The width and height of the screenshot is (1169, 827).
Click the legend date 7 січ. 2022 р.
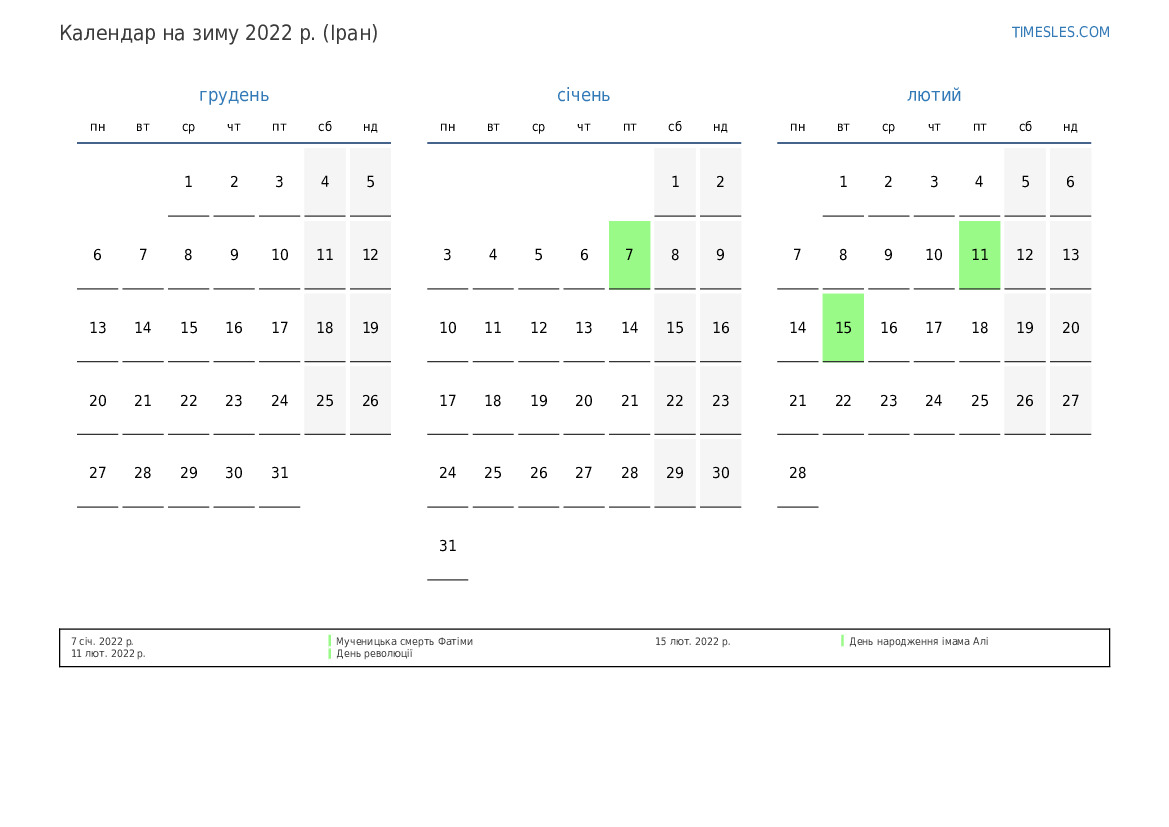point(102,641)
